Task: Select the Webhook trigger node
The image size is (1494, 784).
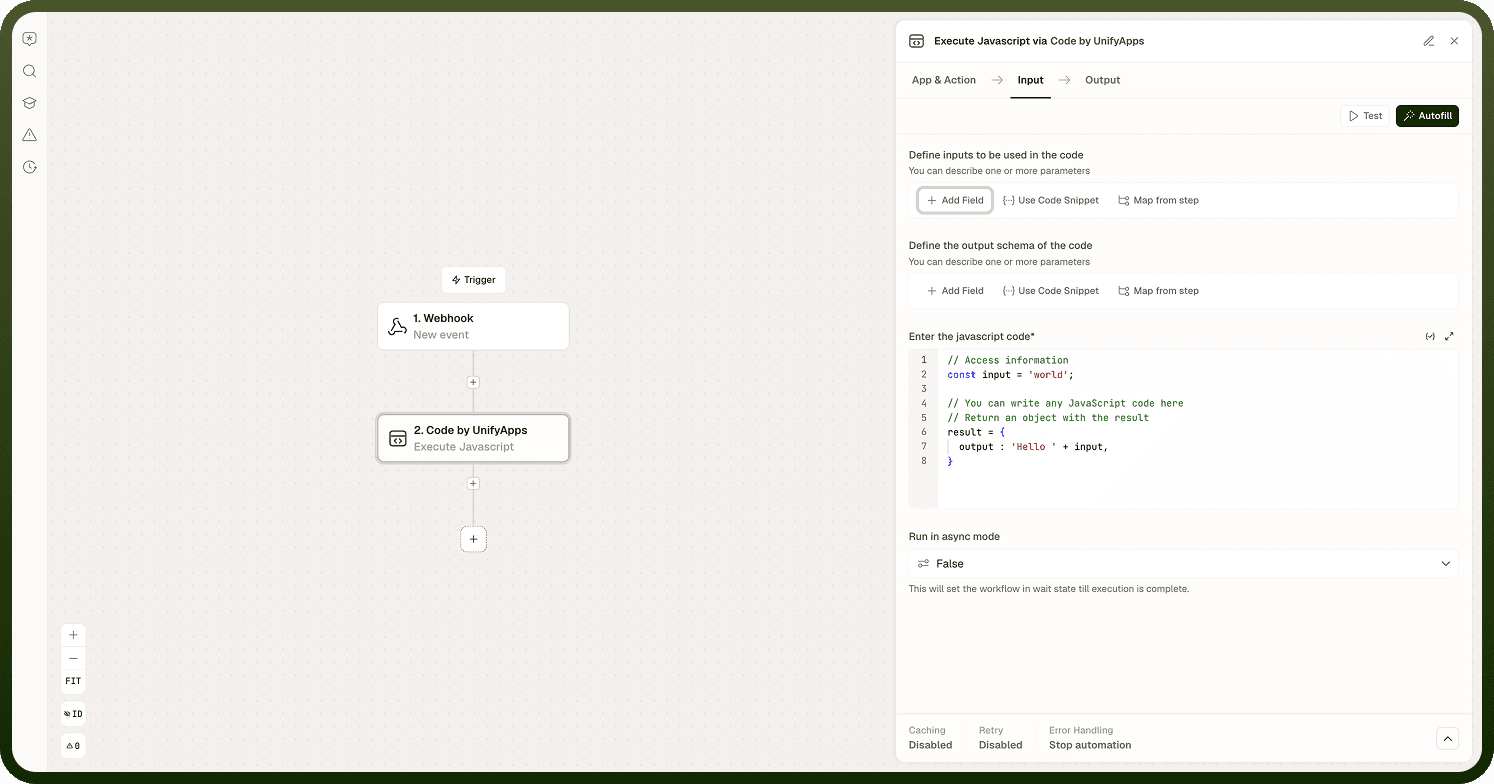Action: point(473,326)
